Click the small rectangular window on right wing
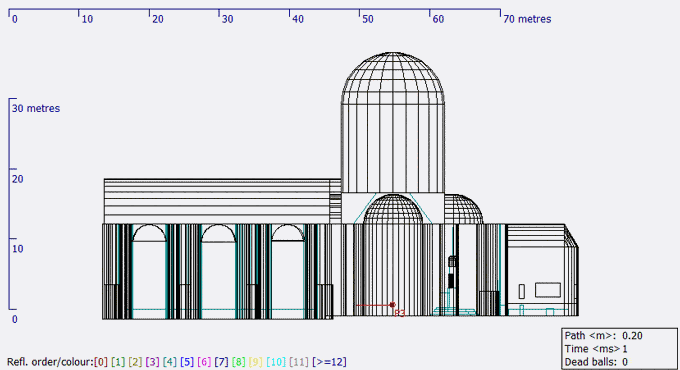 coord(522,291)
